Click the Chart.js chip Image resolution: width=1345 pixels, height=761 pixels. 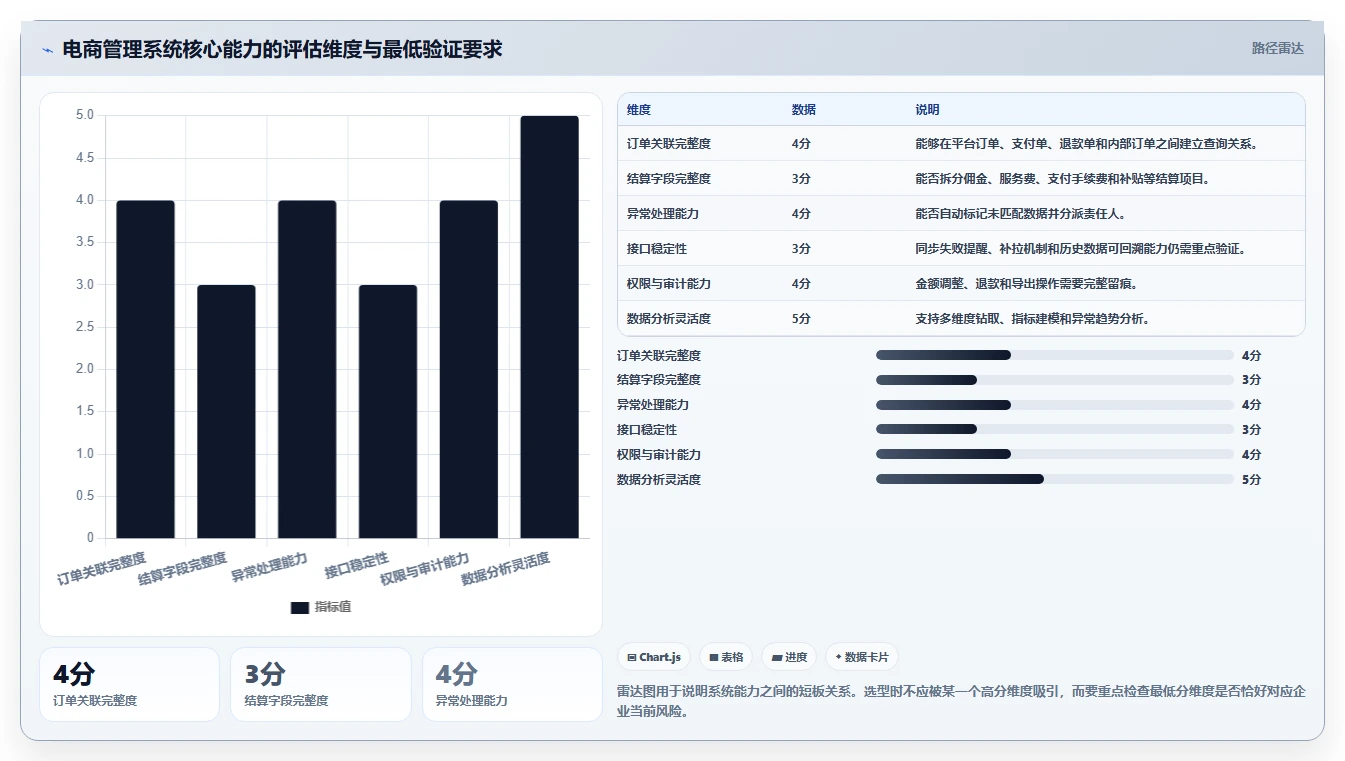point(654,657)
